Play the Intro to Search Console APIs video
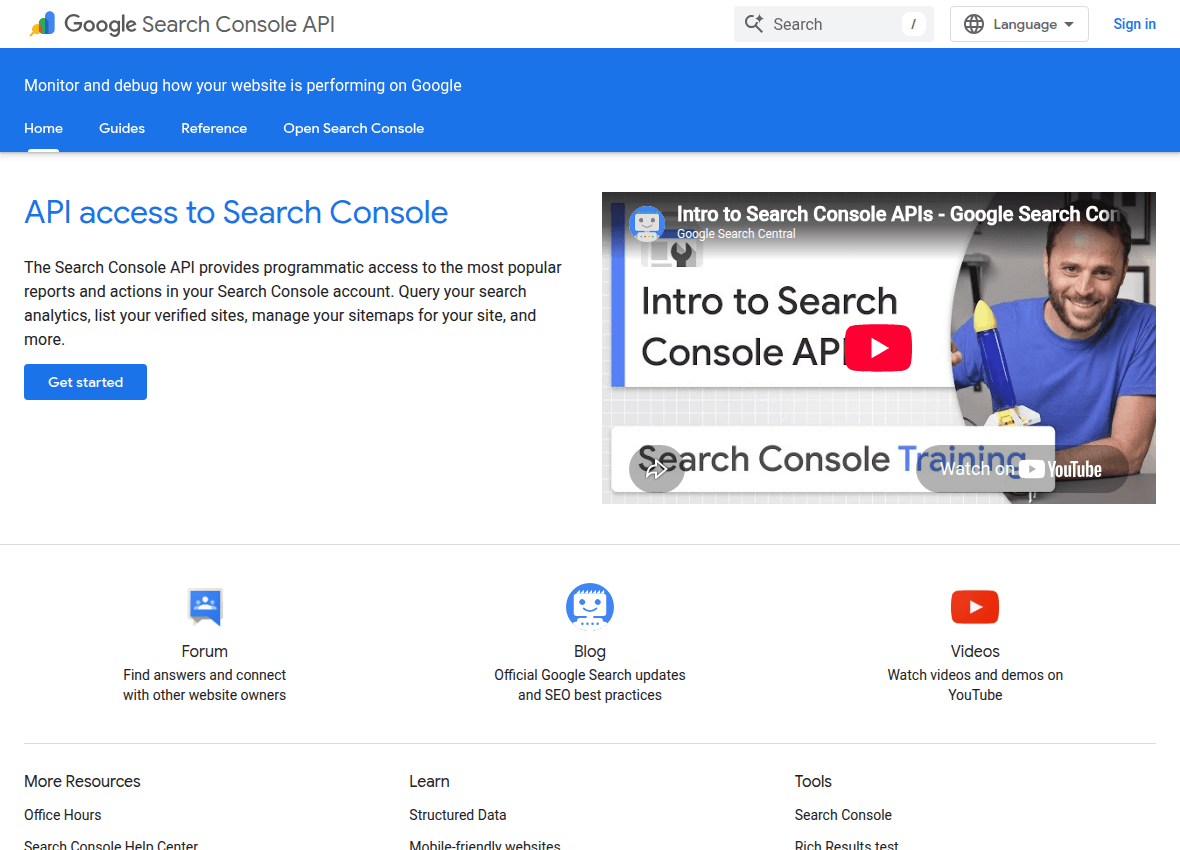Screen dimensions: 1180x850 878,348
